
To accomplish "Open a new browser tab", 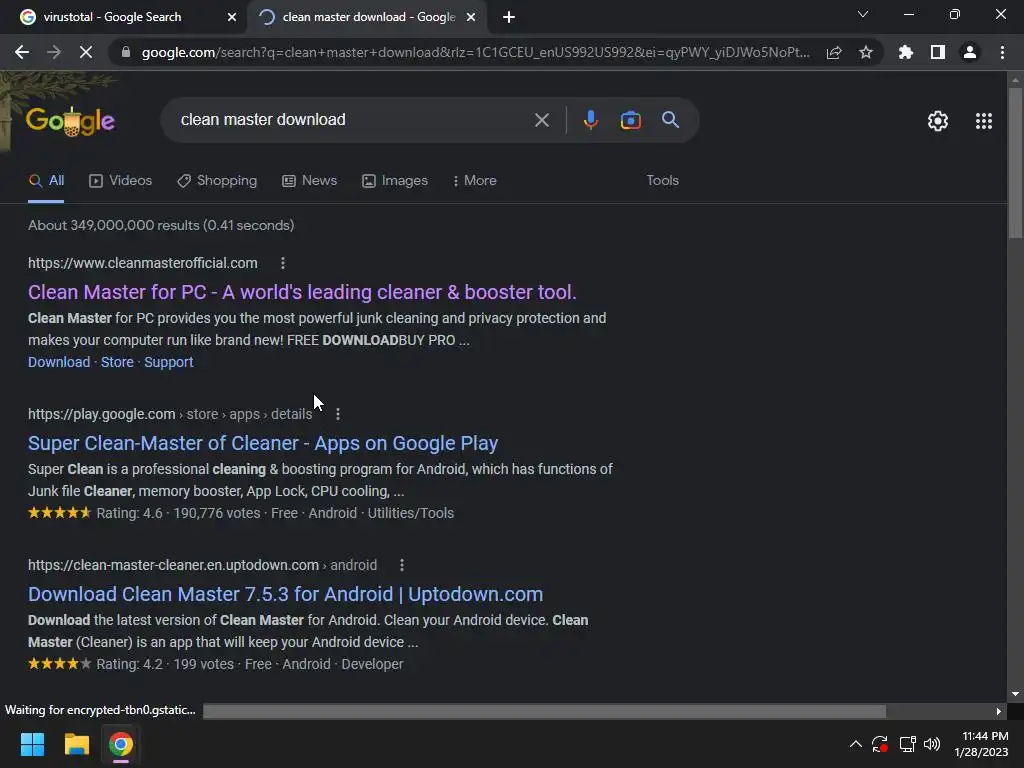I will 509,17.
